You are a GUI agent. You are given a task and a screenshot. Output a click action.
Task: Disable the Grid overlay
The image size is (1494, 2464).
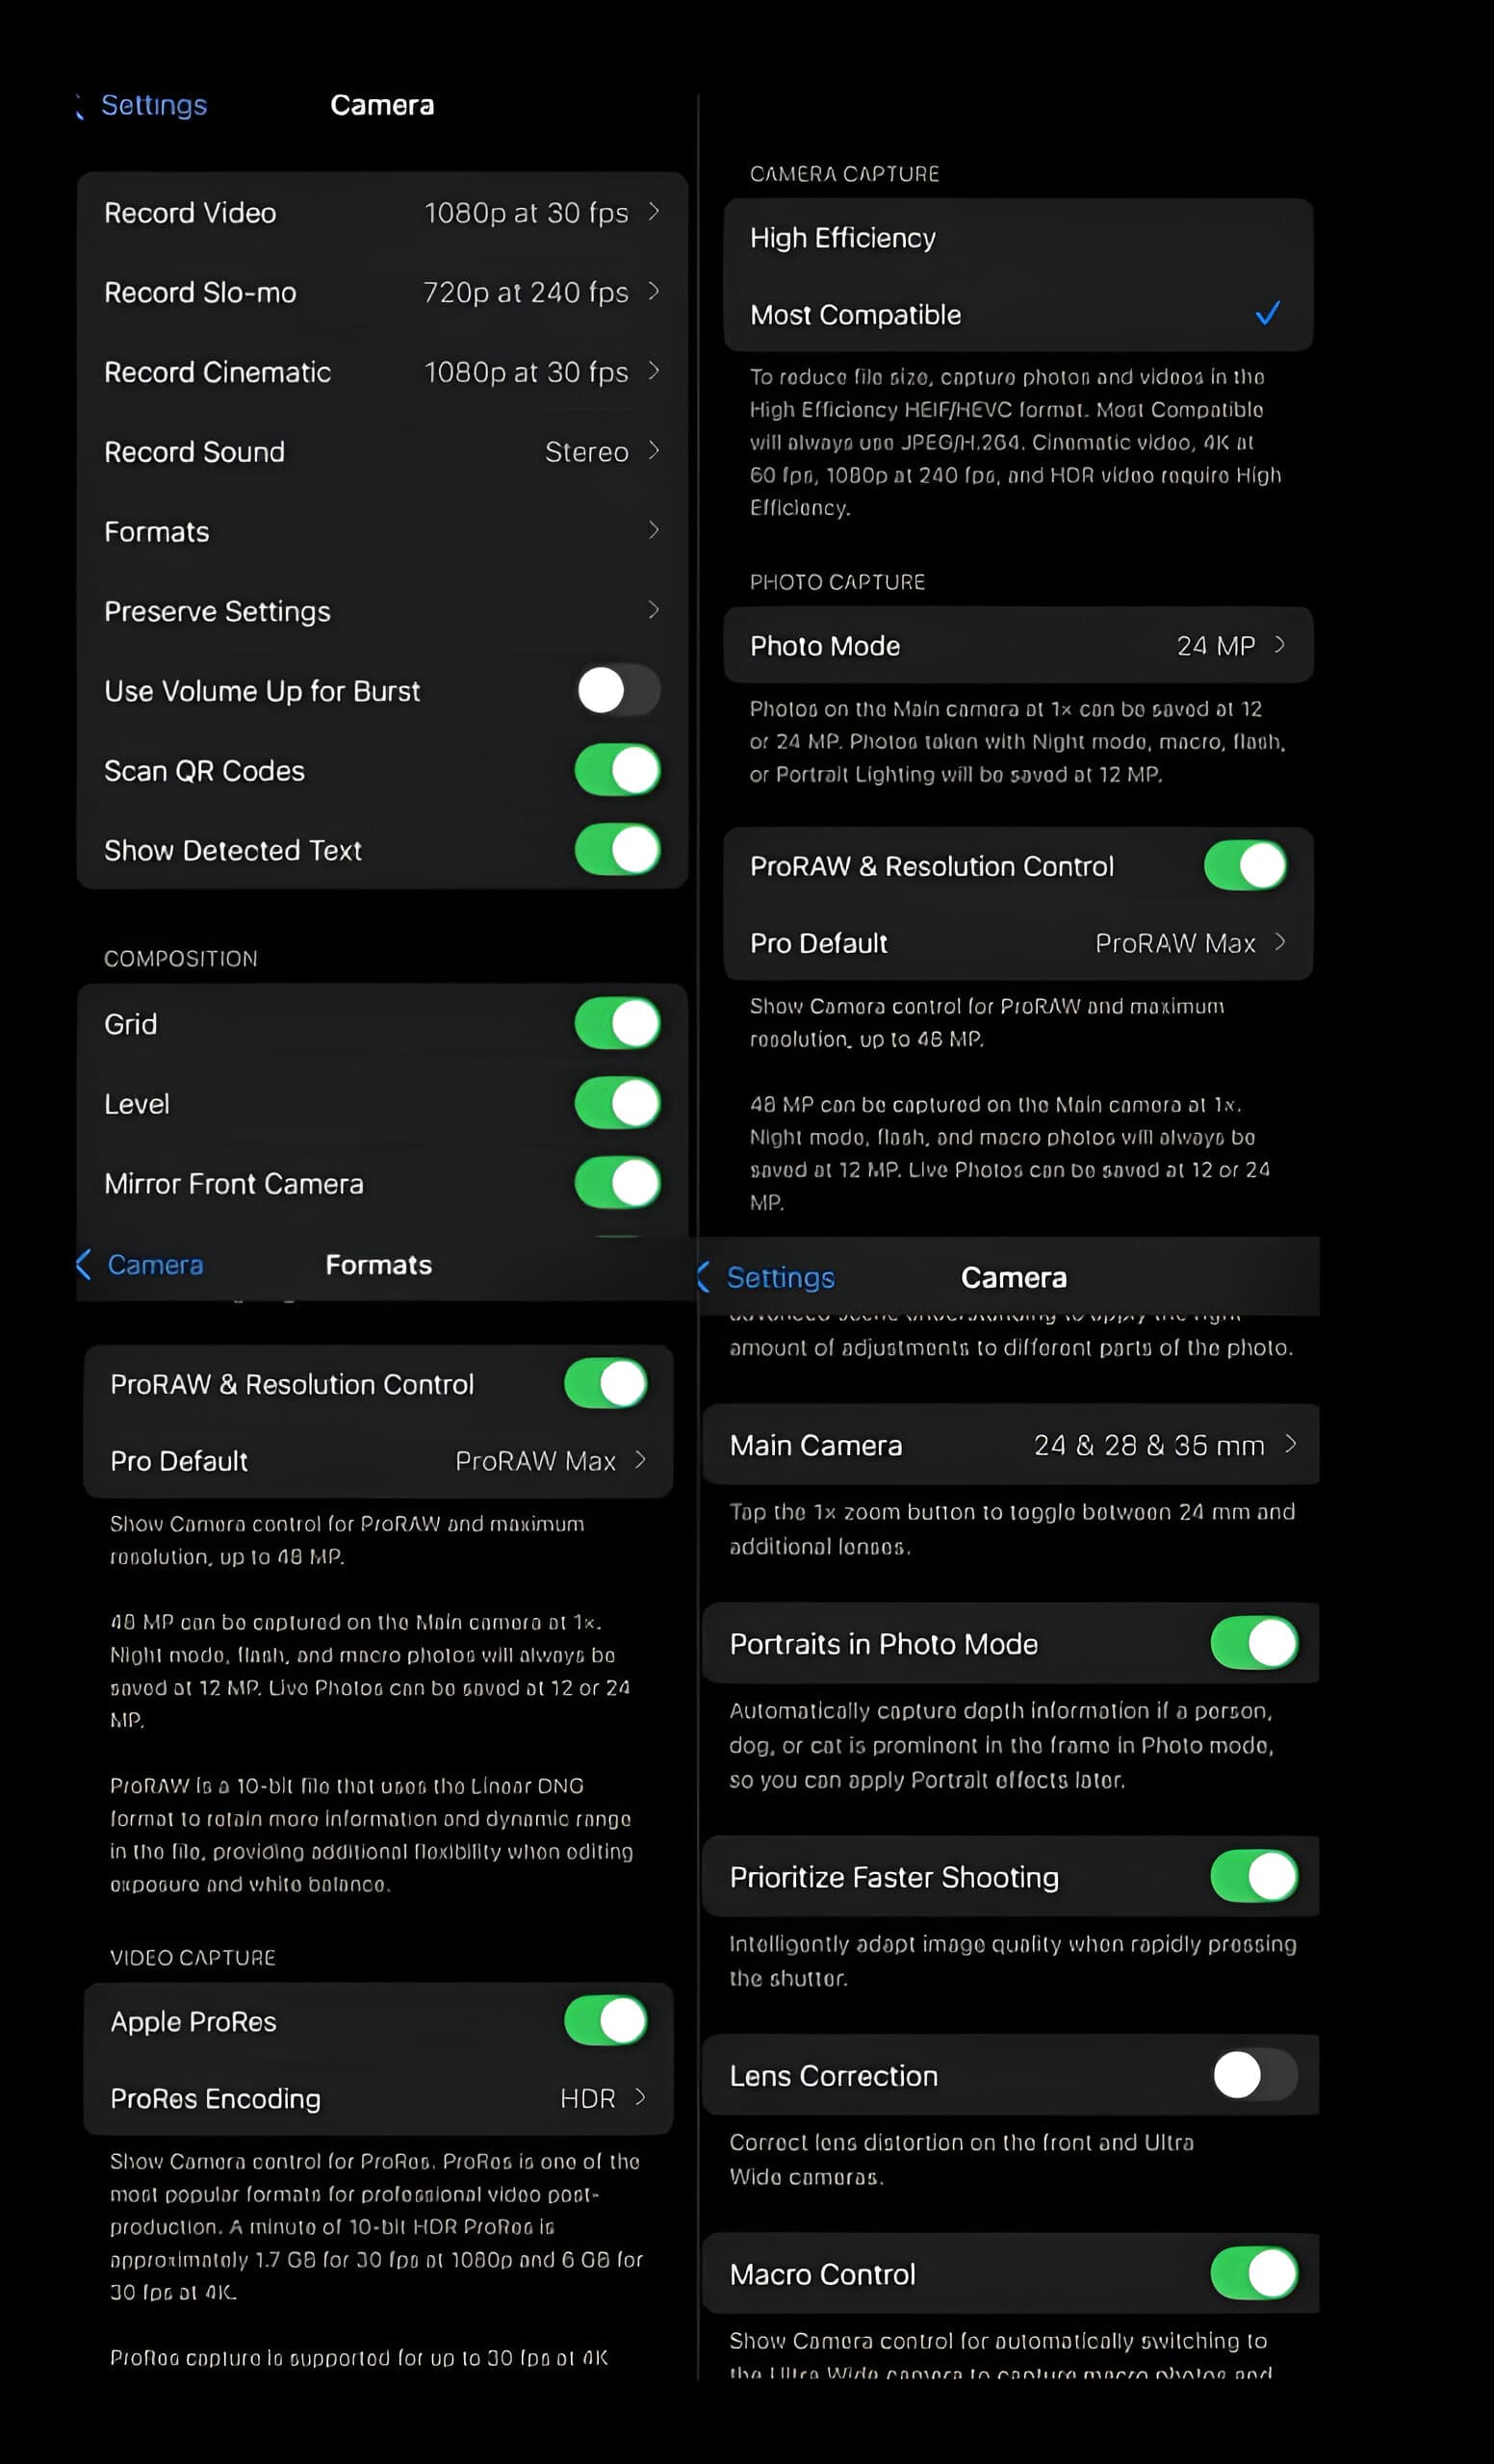coord(616,1023)
